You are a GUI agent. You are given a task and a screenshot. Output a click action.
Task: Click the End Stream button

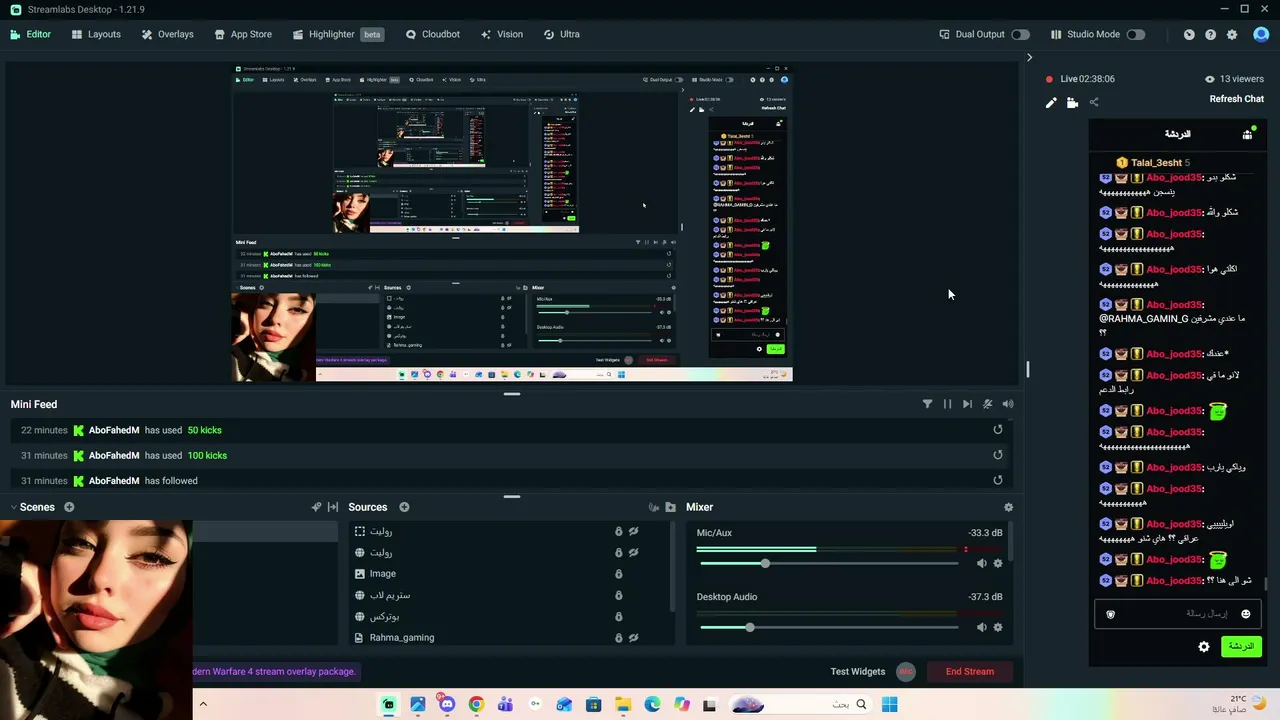coord(970,672)
